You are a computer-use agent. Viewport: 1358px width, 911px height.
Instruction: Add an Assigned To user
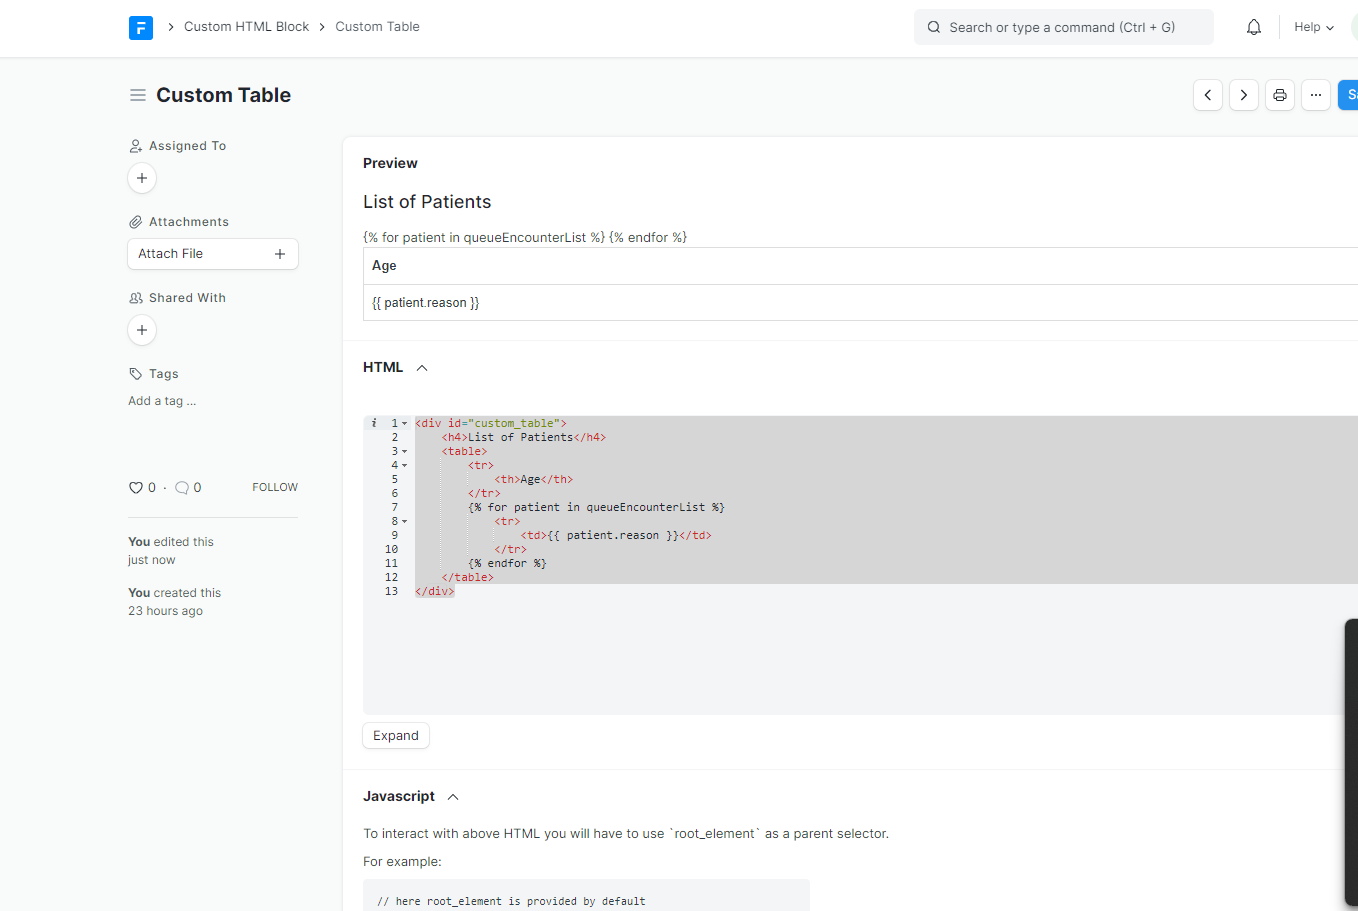tap(142, 178)
